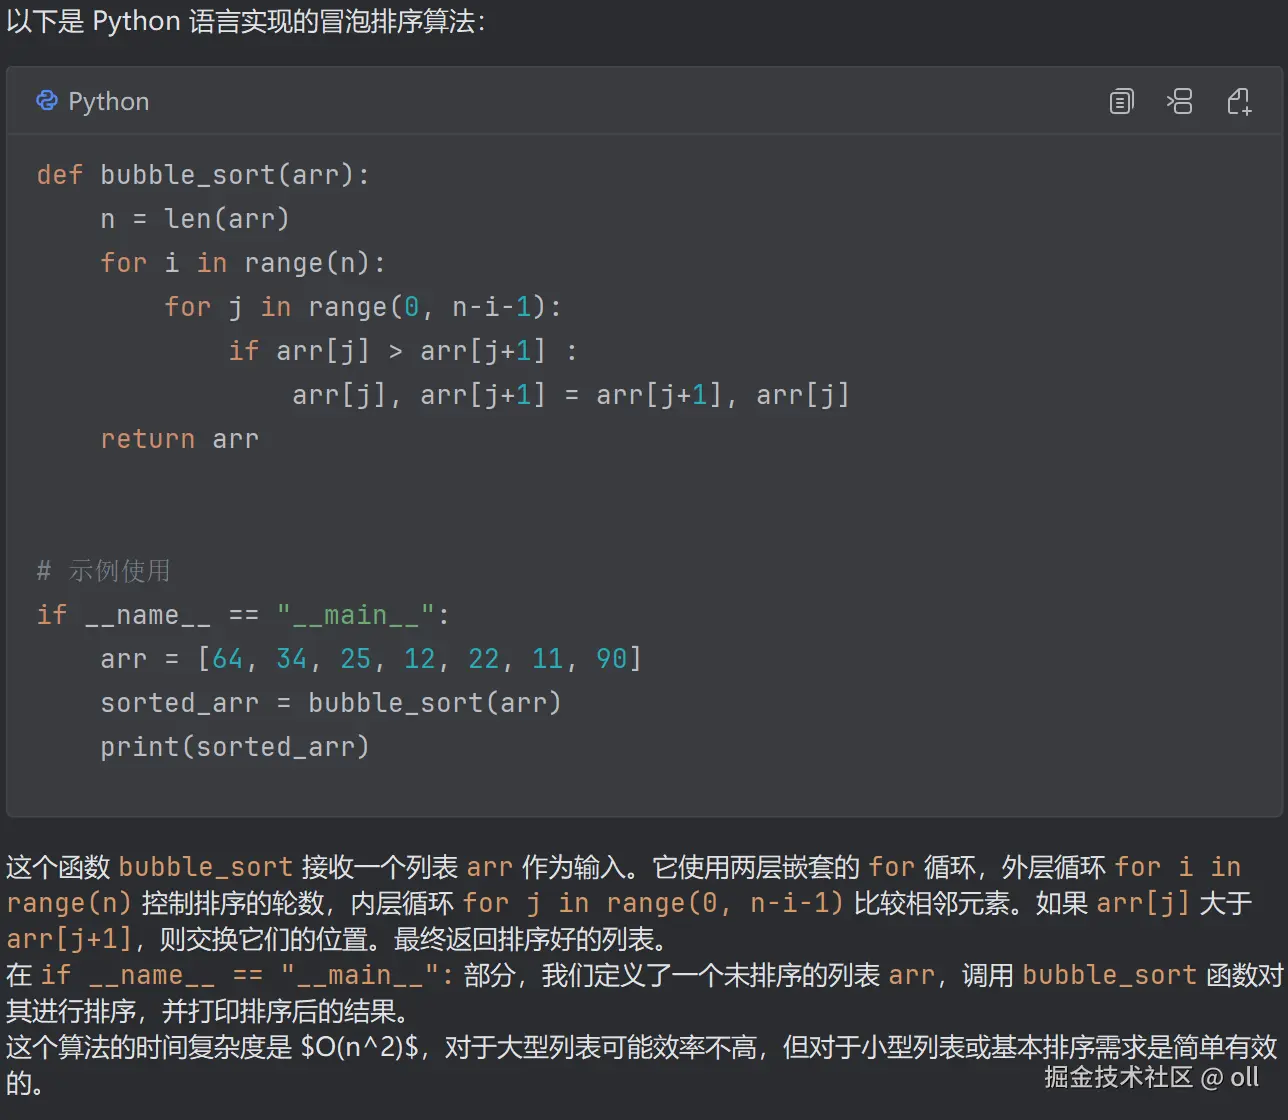This screenshot has height=1120, width=1288.
Task: Click the 'return arr' code line
Action: click(180, 439)
